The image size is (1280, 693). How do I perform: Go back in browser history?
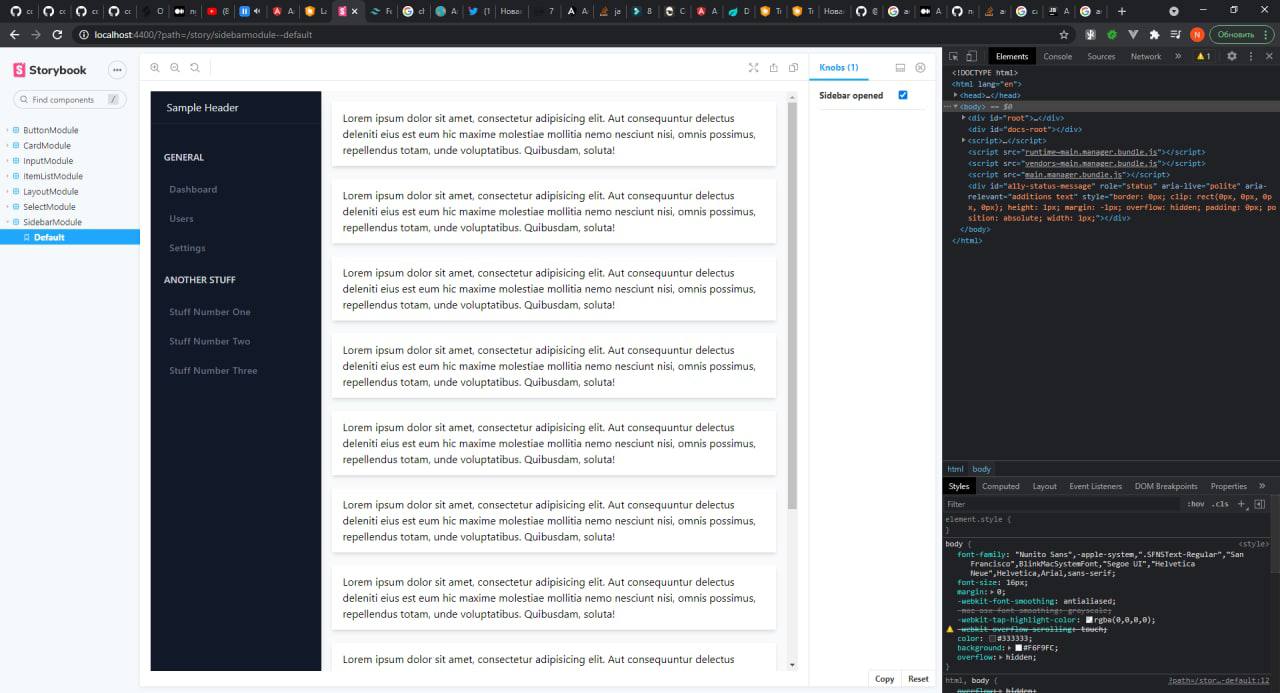click(14, 34)
